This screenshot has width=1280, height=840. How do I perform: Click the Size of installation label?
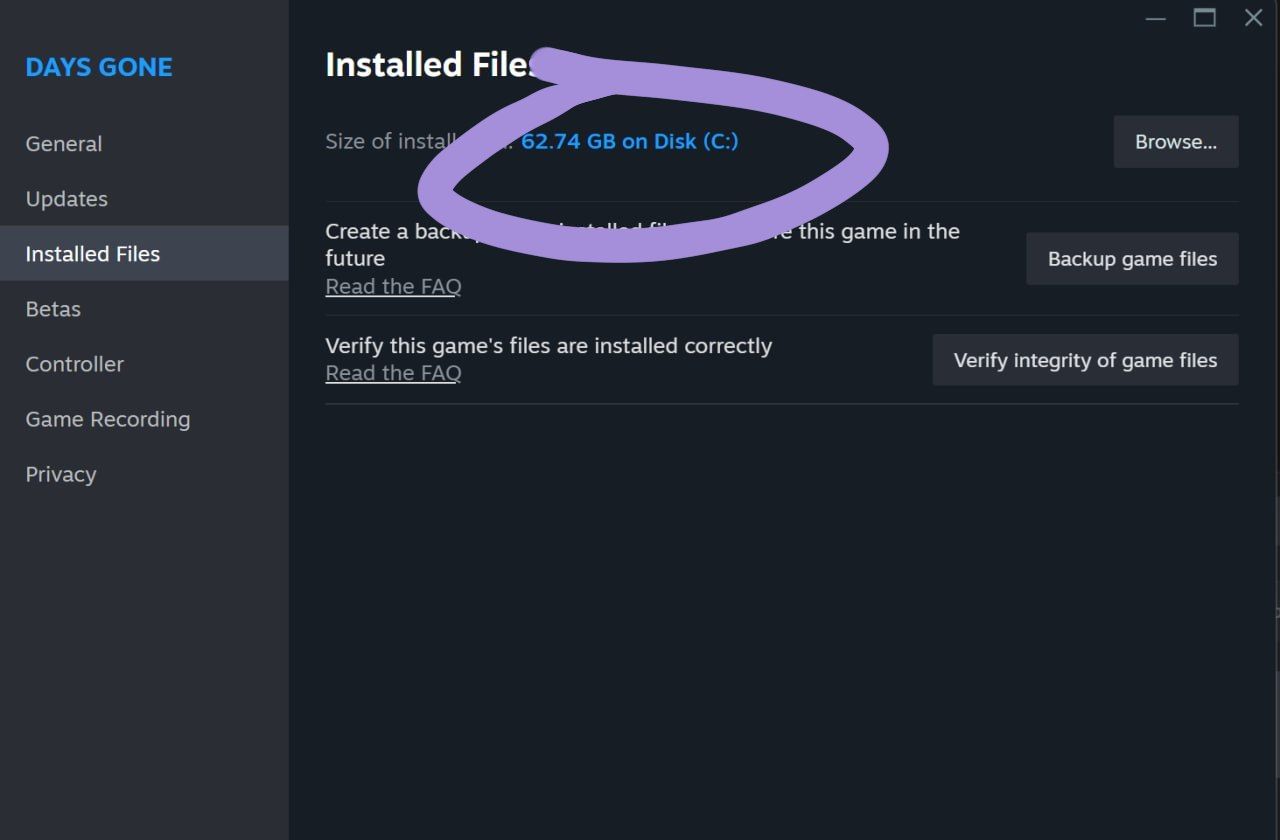(x=419, y=141)
